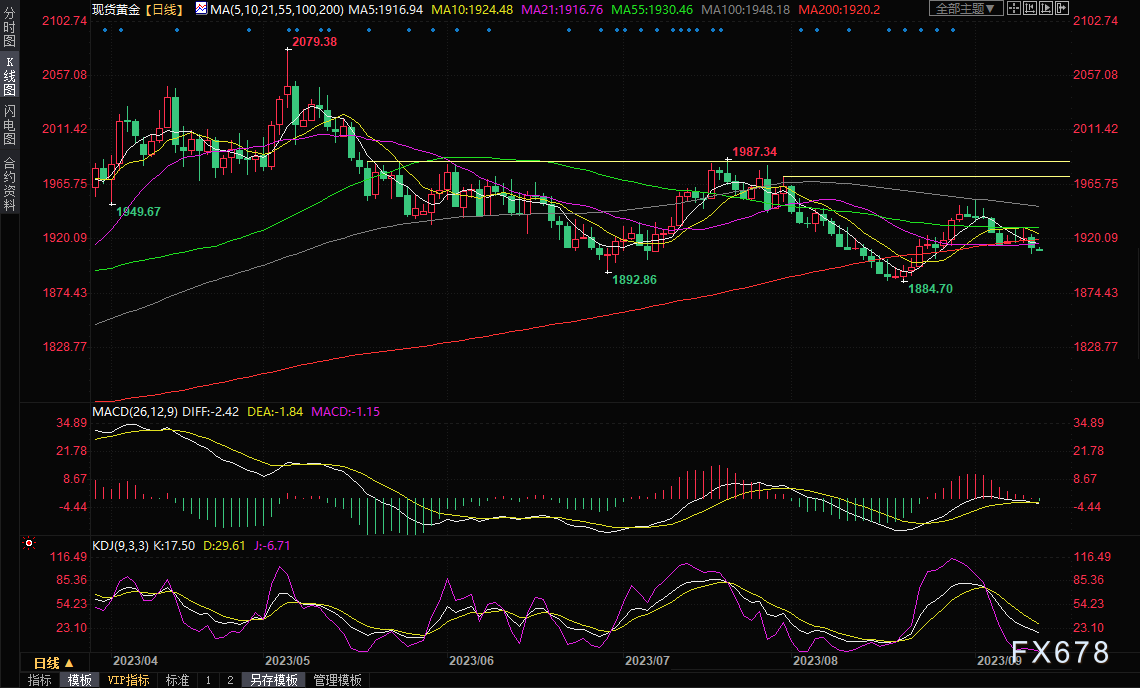Select the K线图 sidebar tab
1140x688 pixels.
pos(10,76)
